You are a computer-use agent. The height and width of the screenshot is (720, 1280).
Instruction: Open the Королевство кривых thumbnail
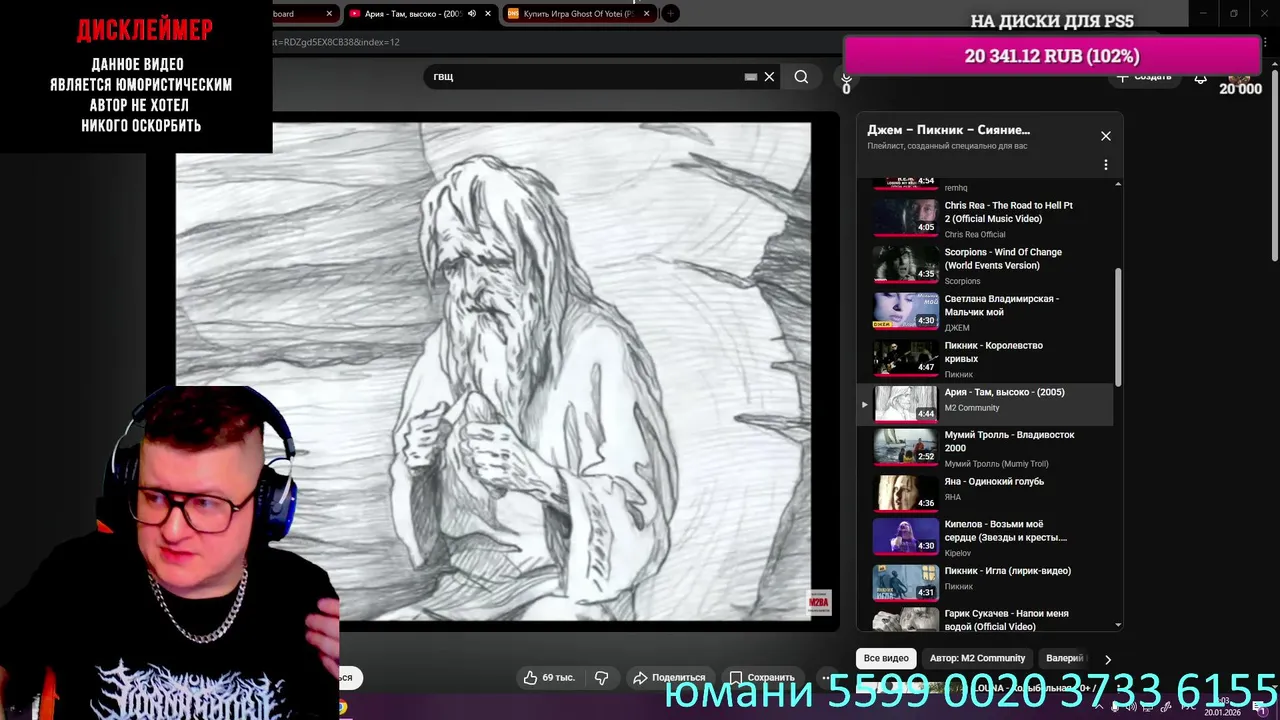[x=905, y=357]
